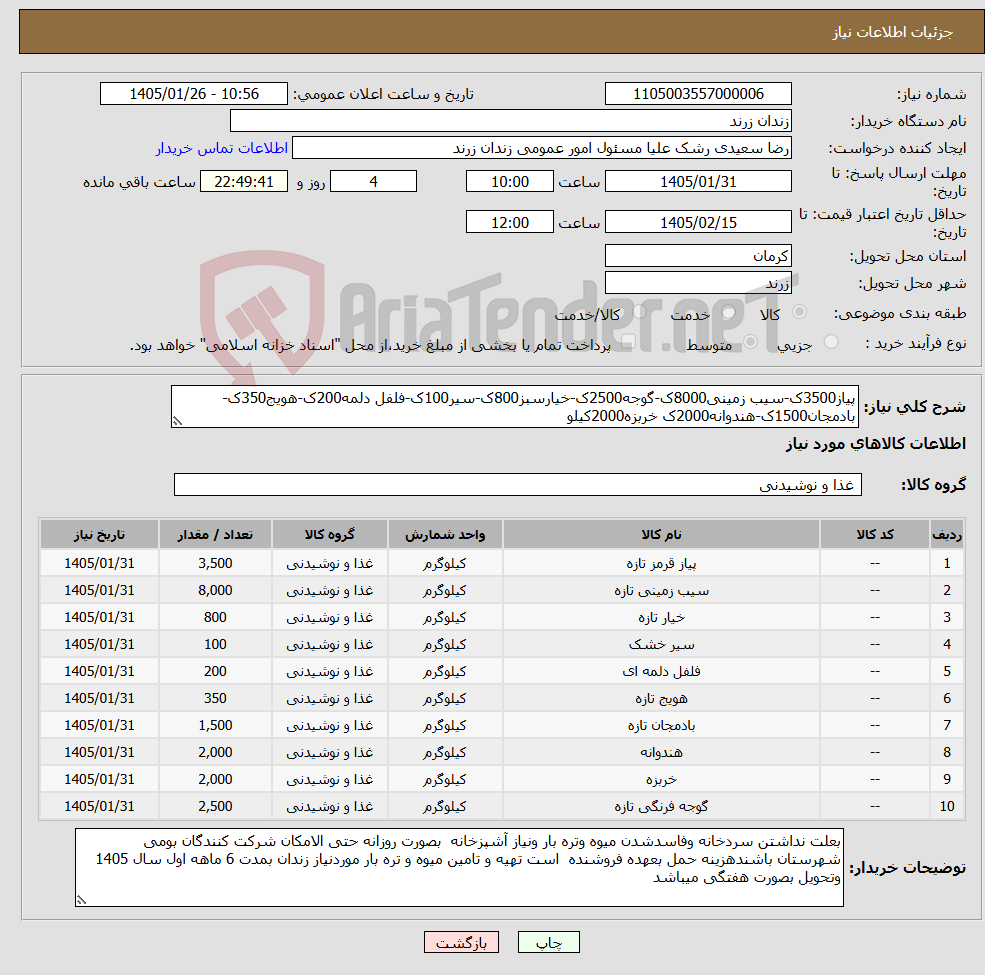
Task: Click the response deadline time 10:00 field
Action: pos(509,182)
